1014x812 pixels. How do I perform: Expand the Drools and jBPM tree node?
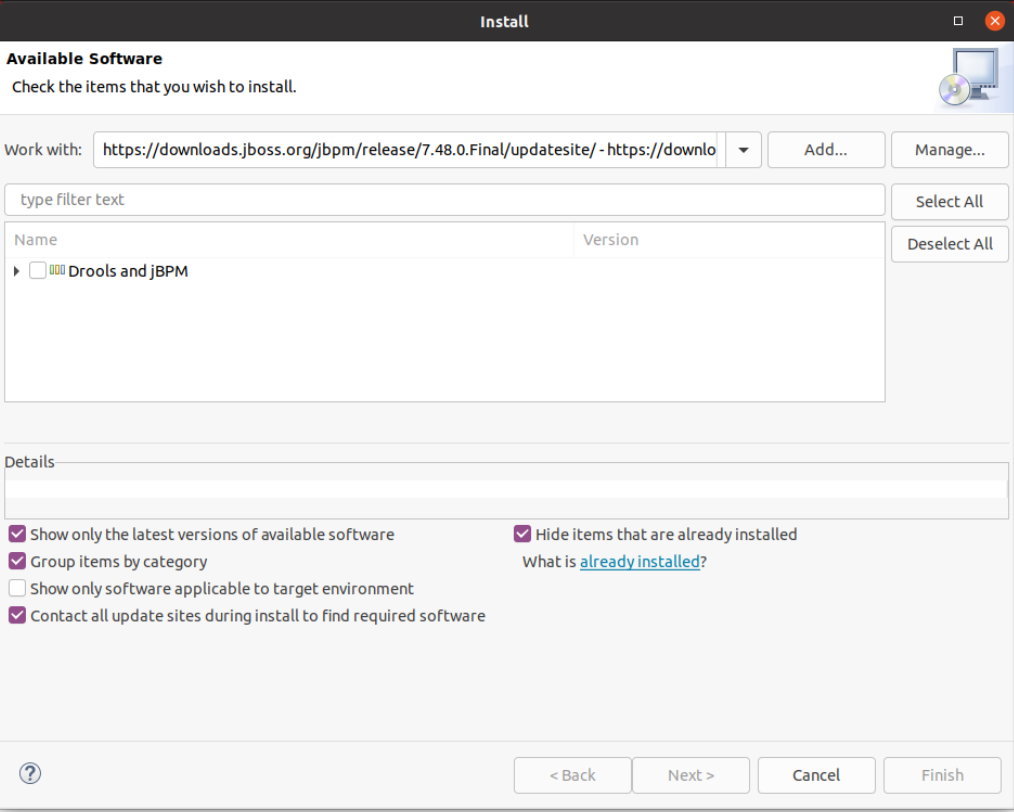coord(16,271)
